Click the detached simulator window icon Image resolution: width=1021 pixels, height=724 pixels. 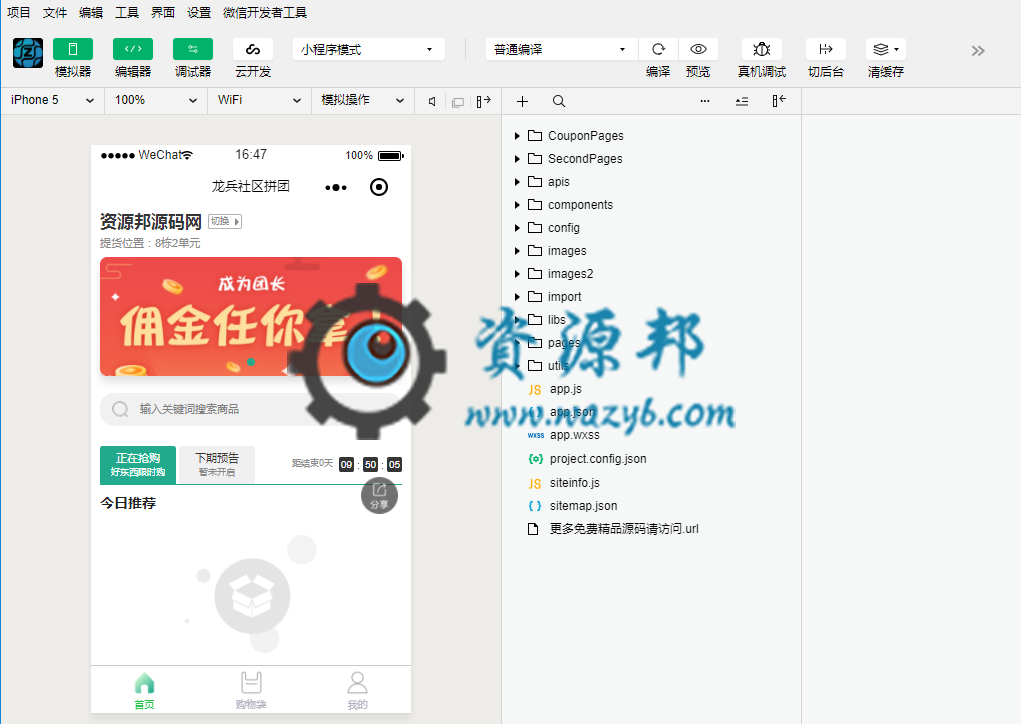(458, 102)
